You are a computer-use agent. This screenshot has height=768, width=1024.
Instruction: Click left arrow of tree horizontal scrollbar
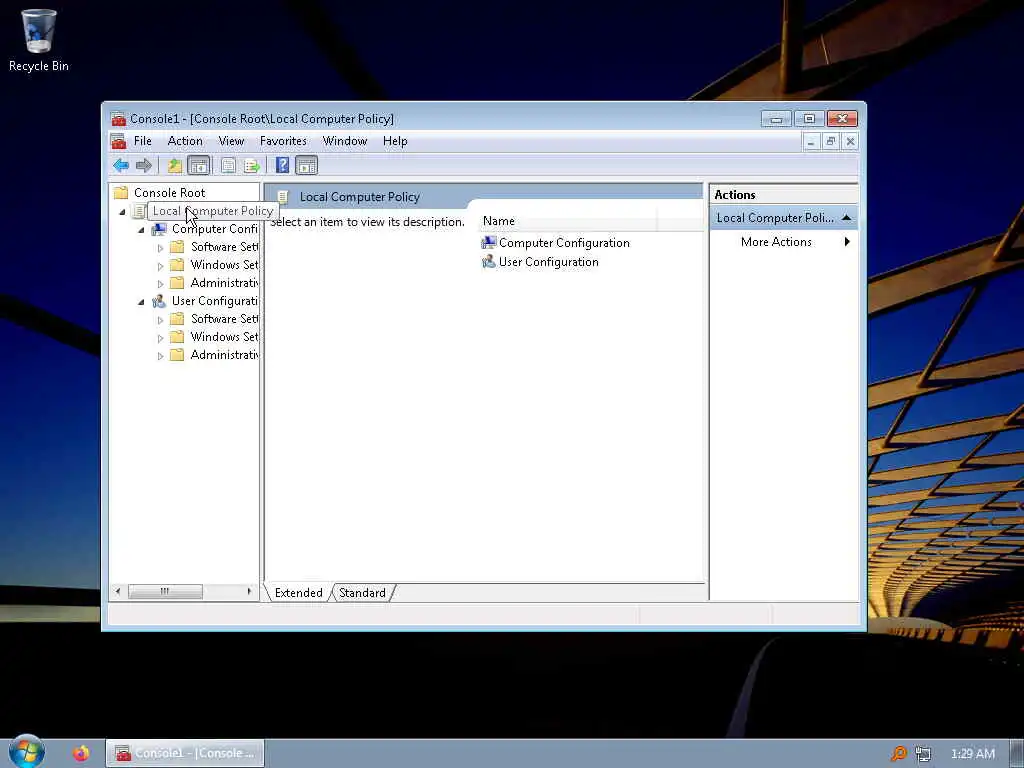118,592
